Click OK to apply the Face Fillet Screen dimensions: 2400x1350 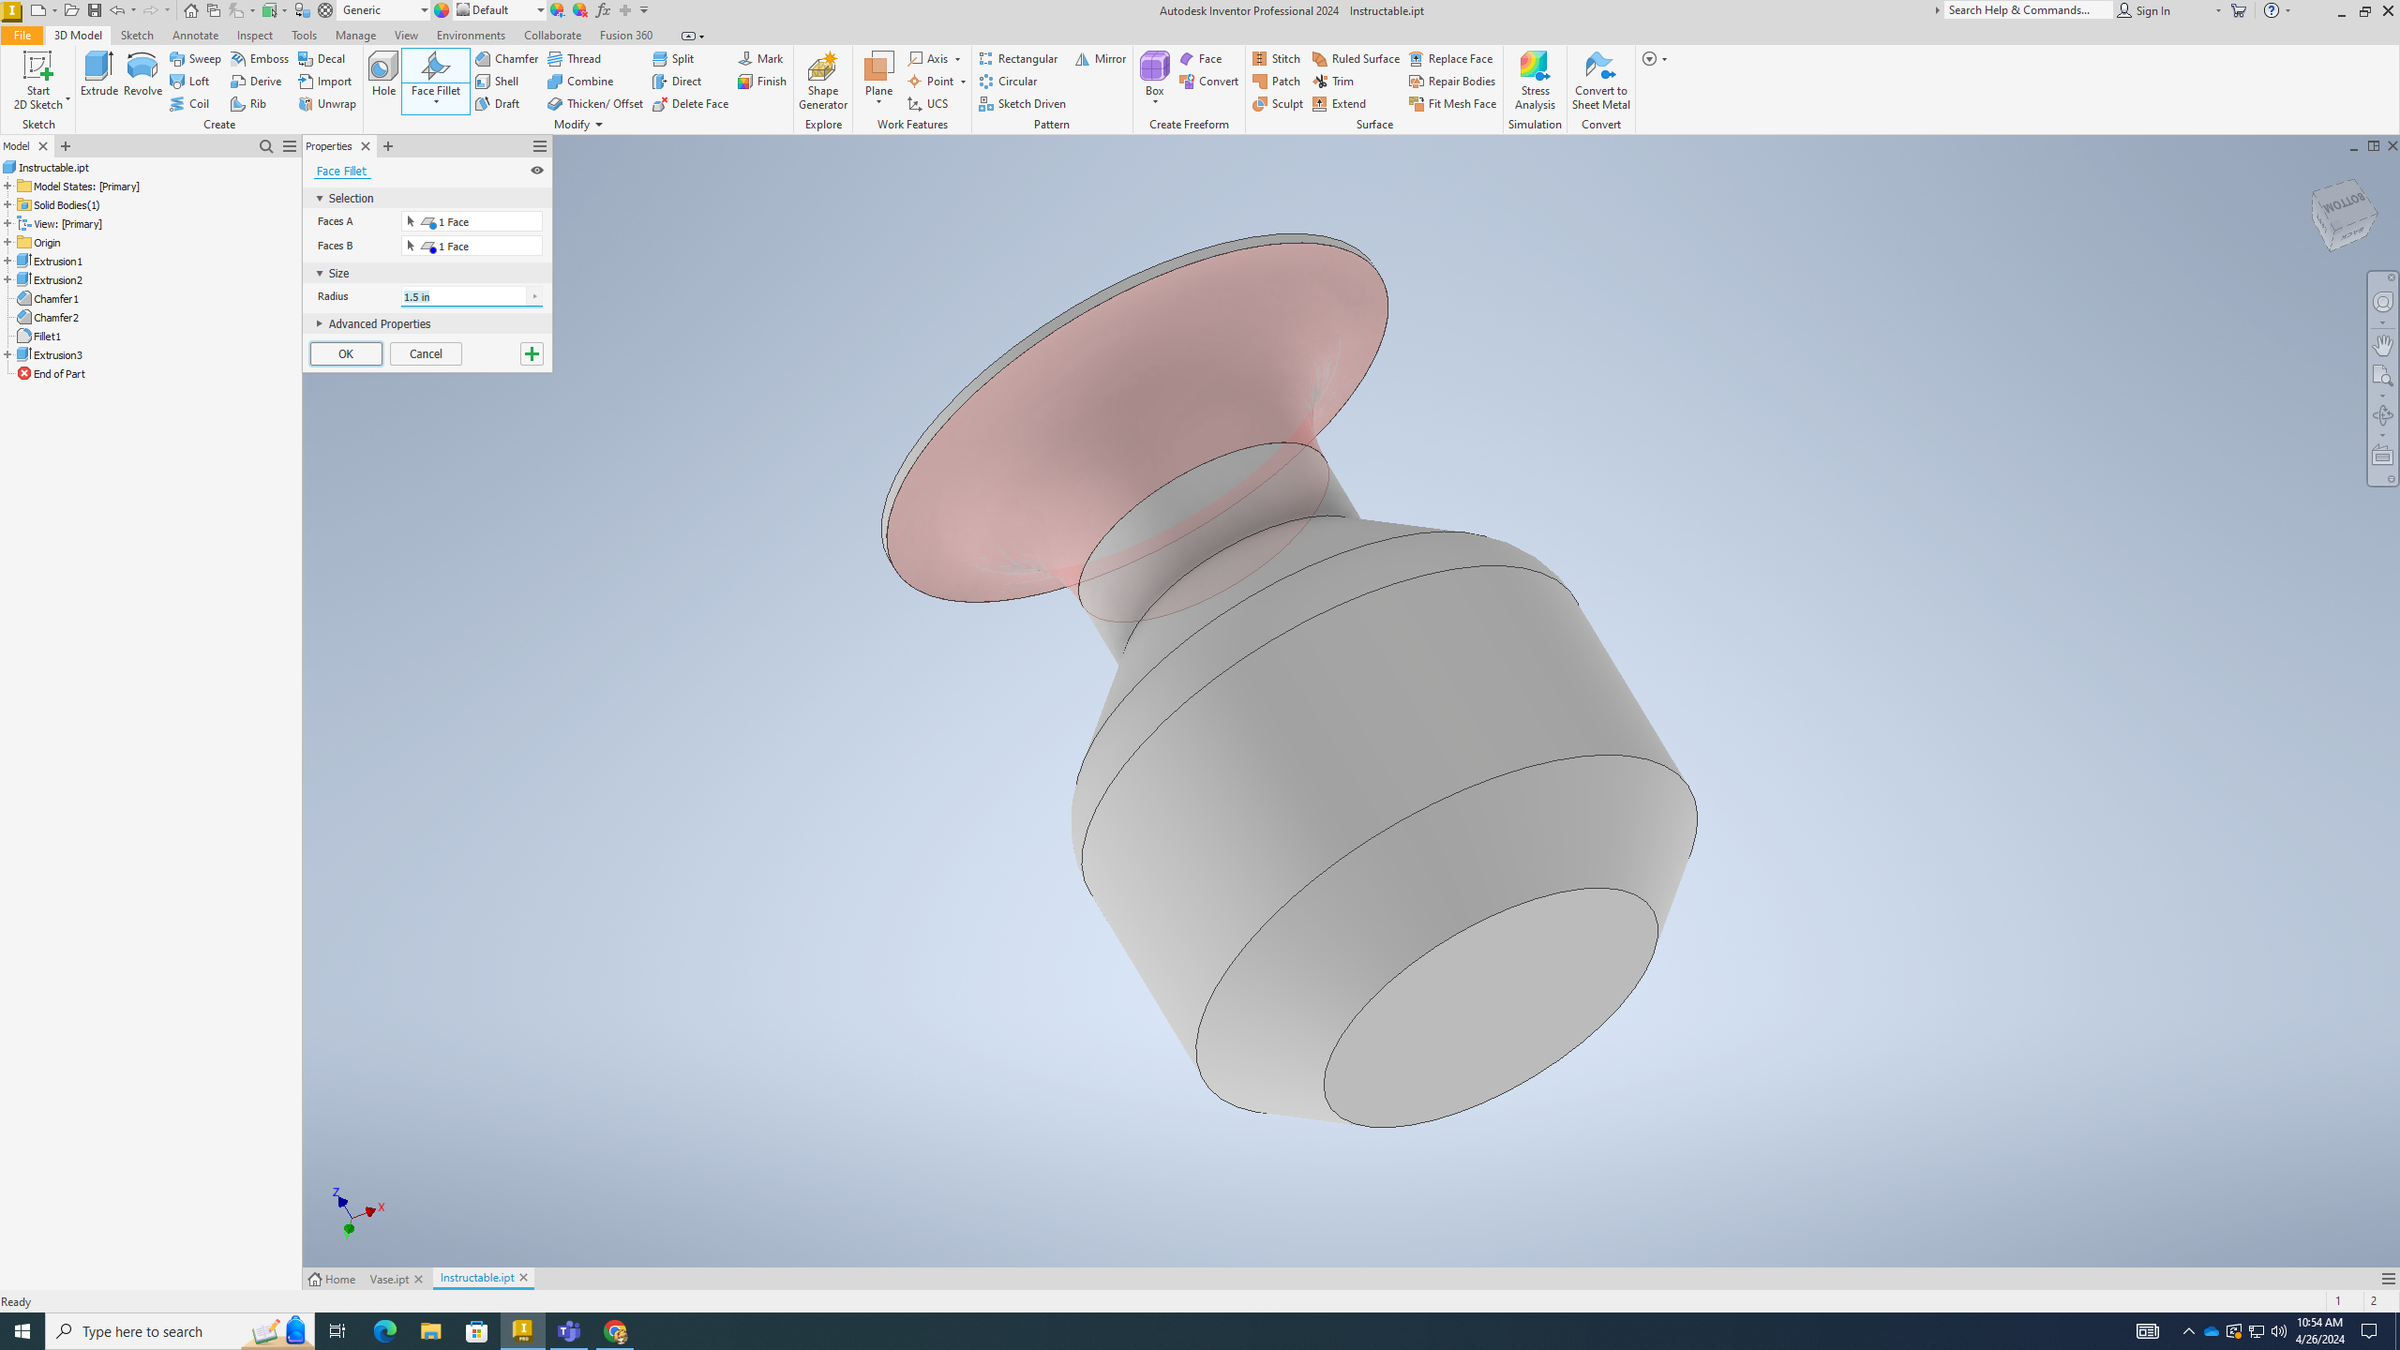[x=345, y=353]
